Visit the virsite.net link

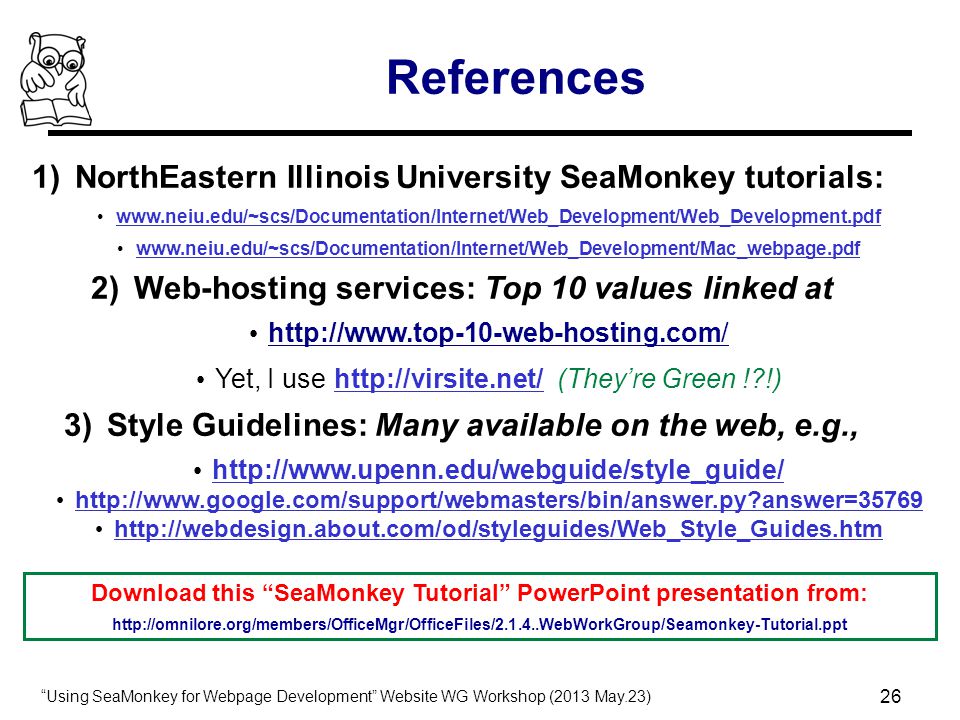[438, 379]
